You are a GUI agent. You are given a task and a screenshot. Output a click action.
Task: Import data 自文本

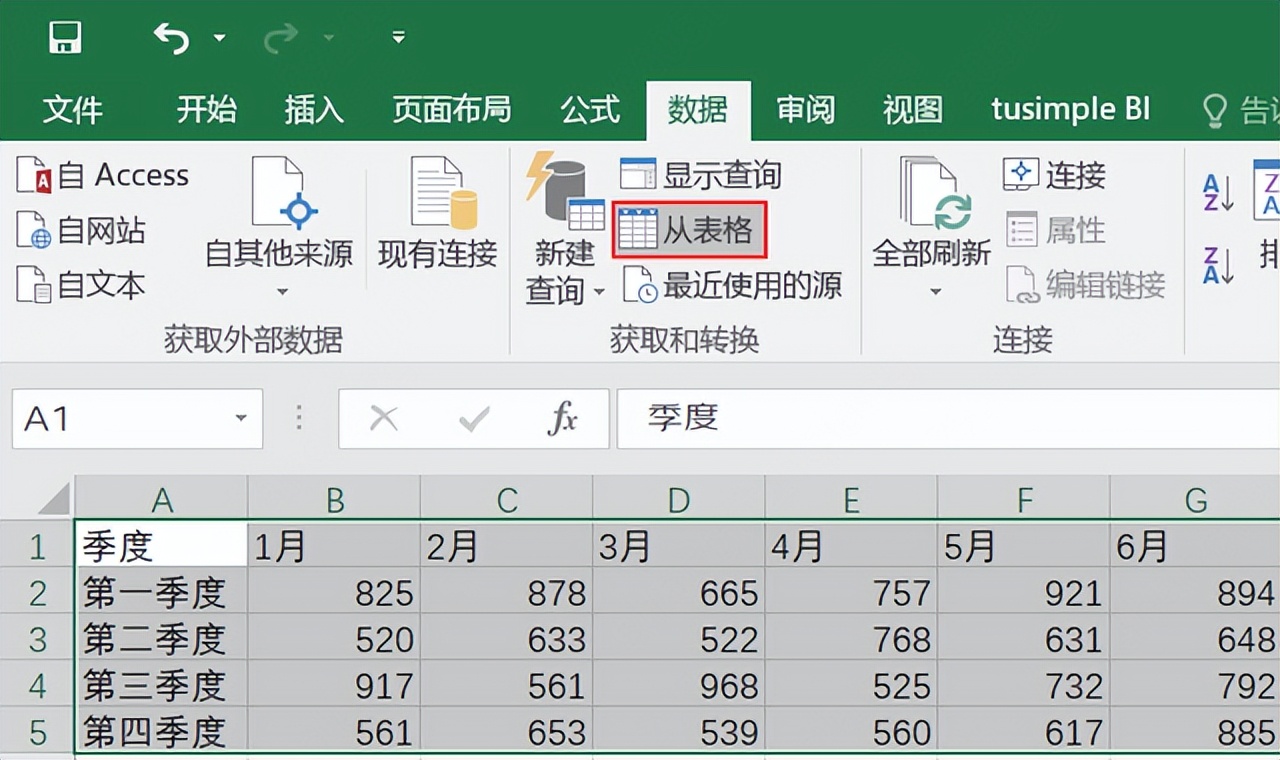click(81, 285)
